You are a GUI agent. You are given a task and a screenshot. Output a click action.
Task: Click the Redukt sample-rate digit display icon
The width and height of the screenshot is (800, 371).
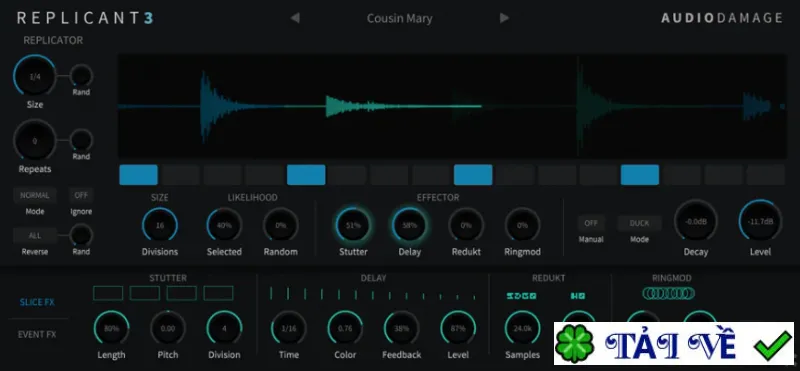pos(522,296)
